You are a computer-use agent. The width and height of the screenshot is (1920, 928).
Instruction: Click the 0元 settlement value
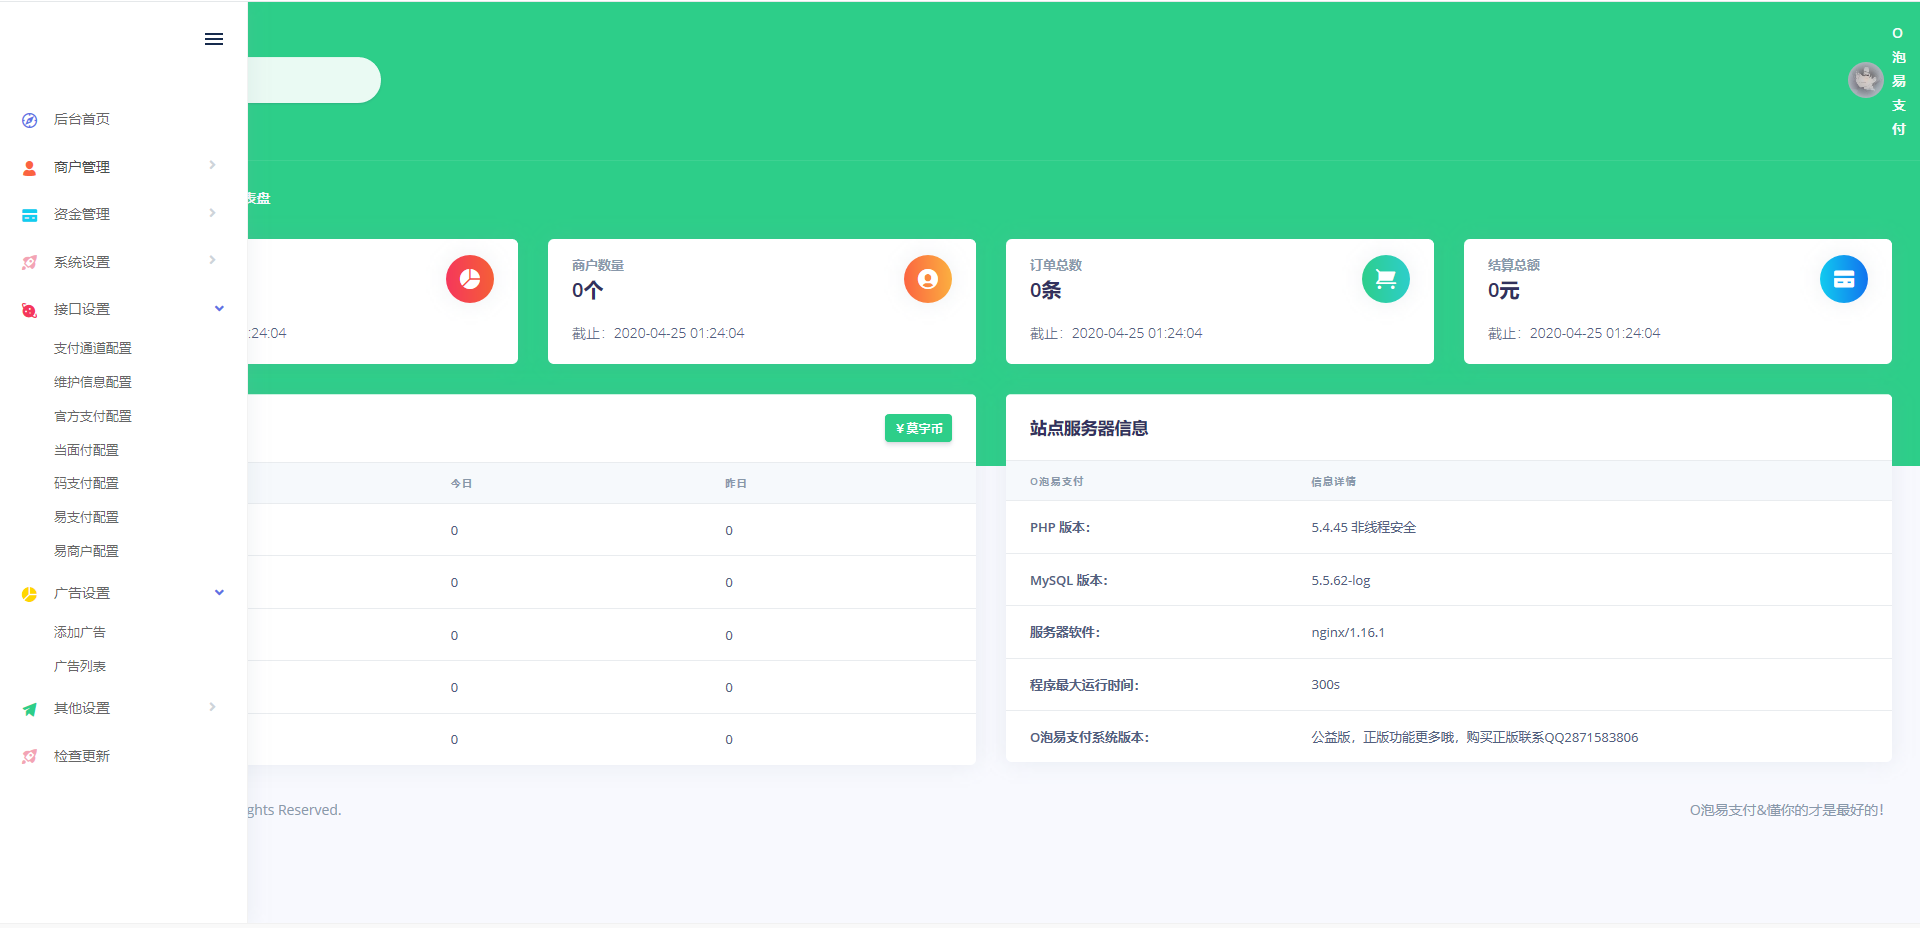coord(1504,290)
